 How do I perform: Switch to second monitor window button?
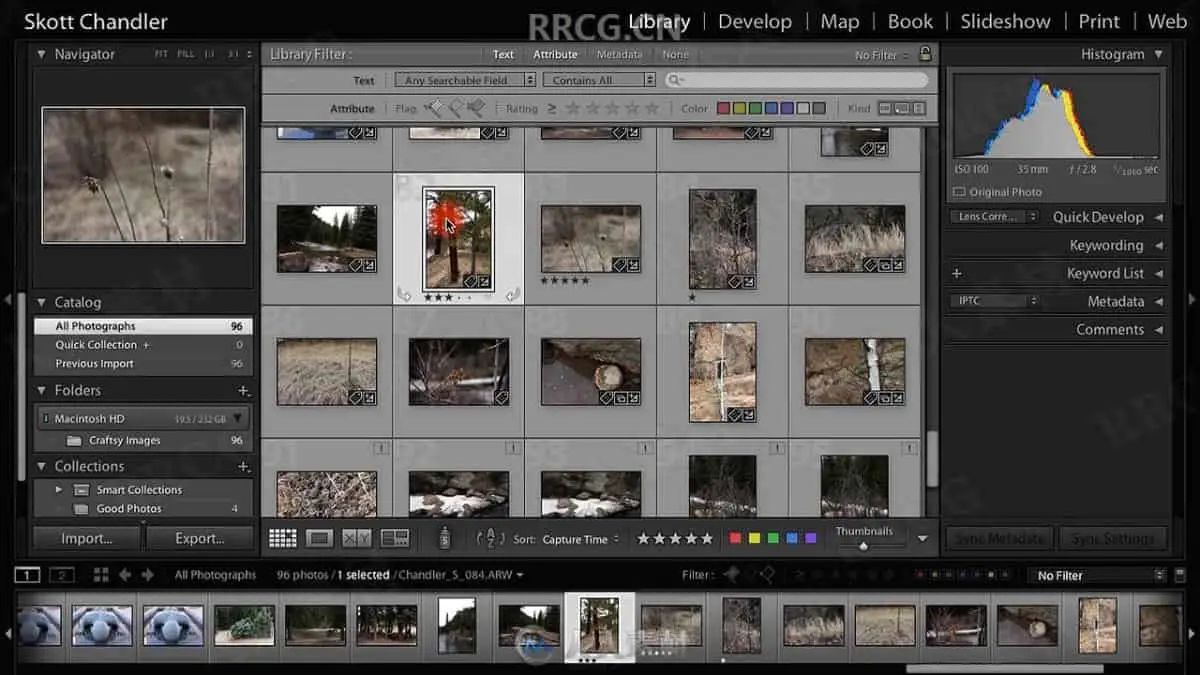point(62,575)
